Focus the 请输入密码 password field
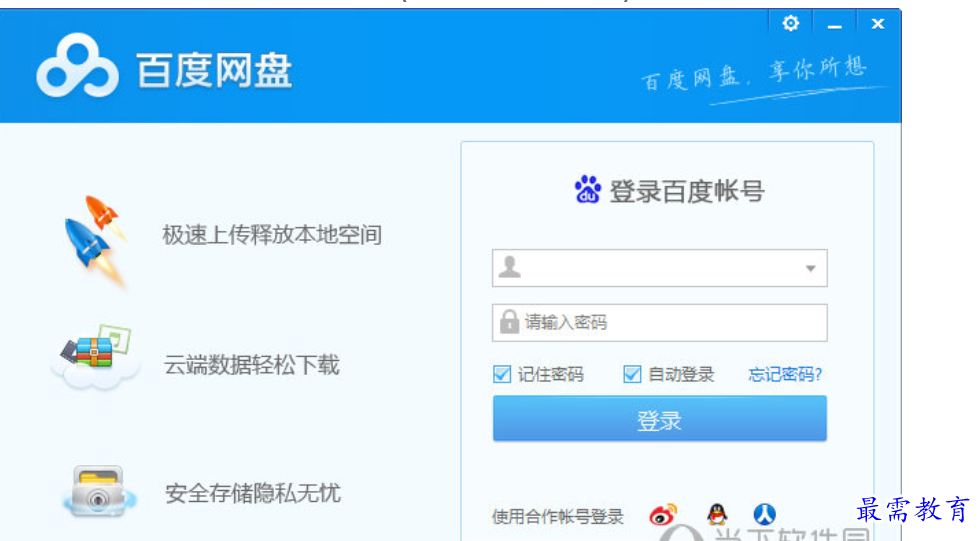The height and width of the screenshot is (541, 978). (x=659, y=323)
